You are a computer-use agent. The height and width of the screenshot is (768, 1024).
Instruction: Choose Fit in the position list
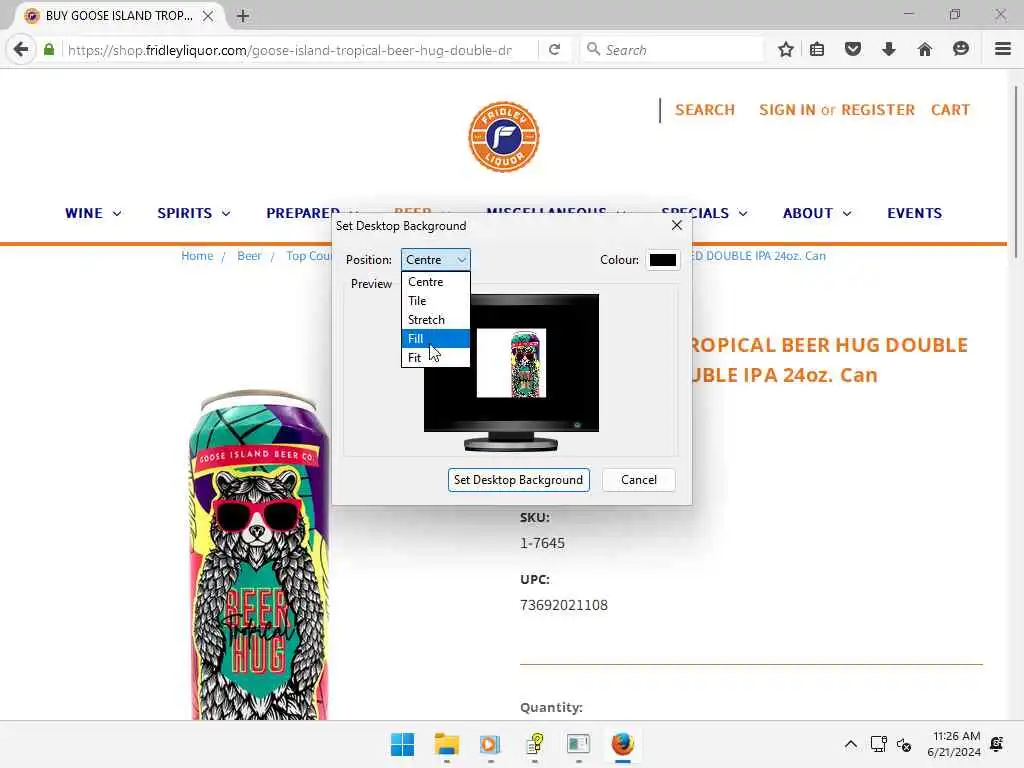click(436, 357)
